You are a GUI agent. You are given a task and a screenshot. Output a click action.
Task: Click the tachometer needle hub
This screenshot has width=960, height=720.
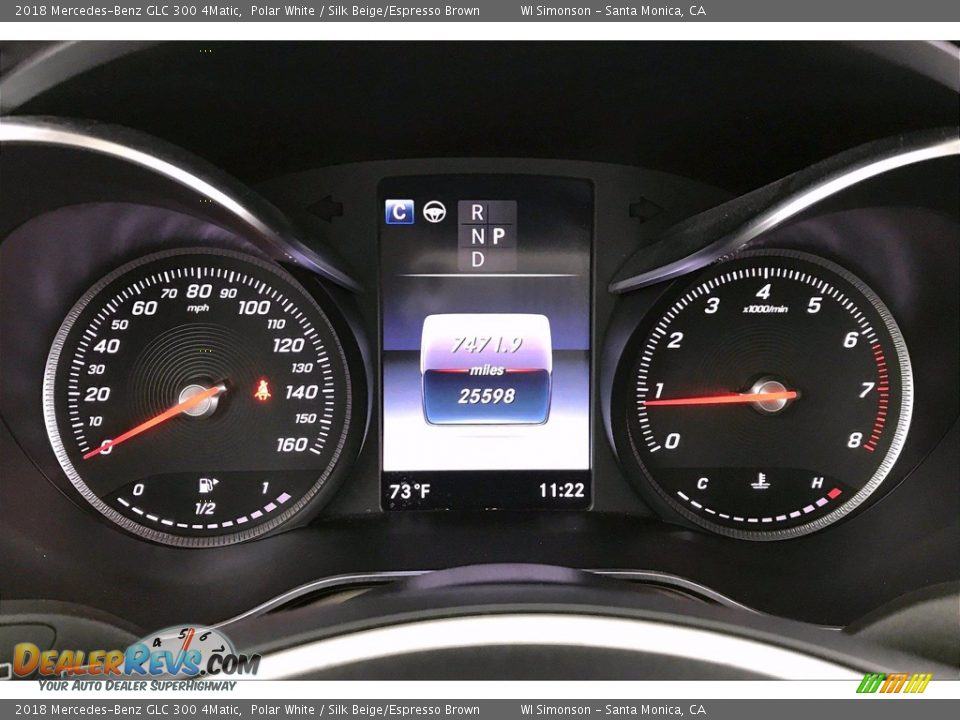coord(769,395)
